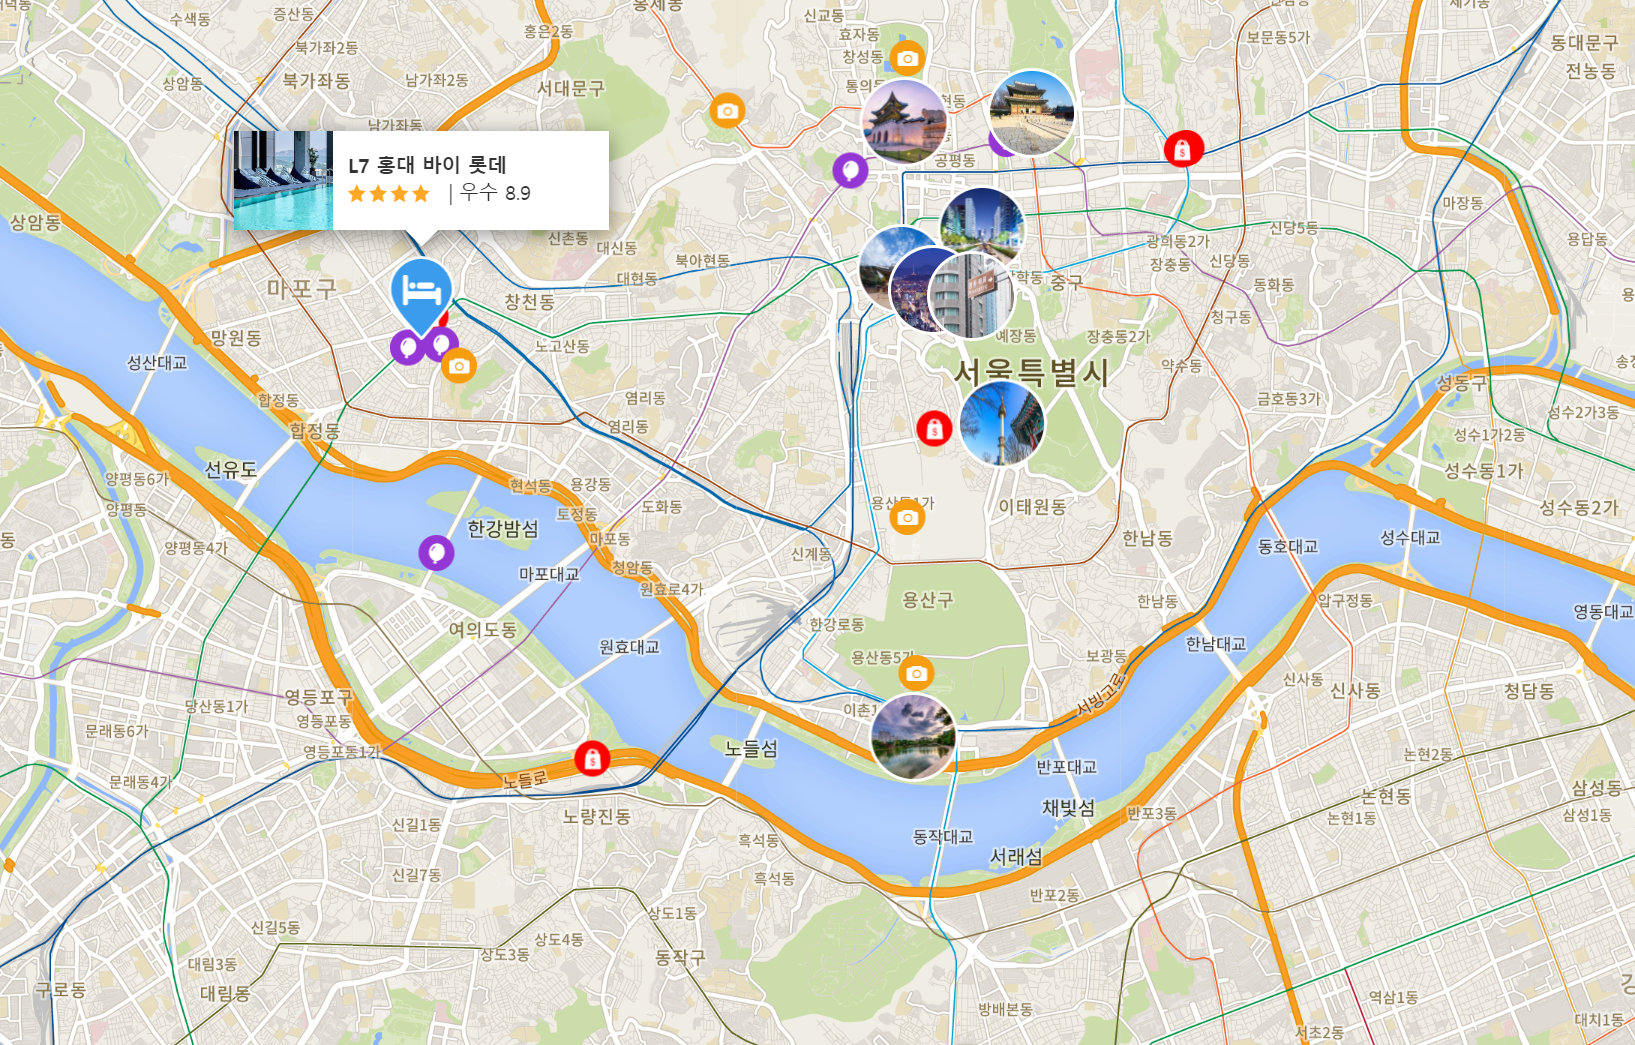Open the camera marker at 용산동5가
This screenshot has height=1045, width=1635.
916,673
